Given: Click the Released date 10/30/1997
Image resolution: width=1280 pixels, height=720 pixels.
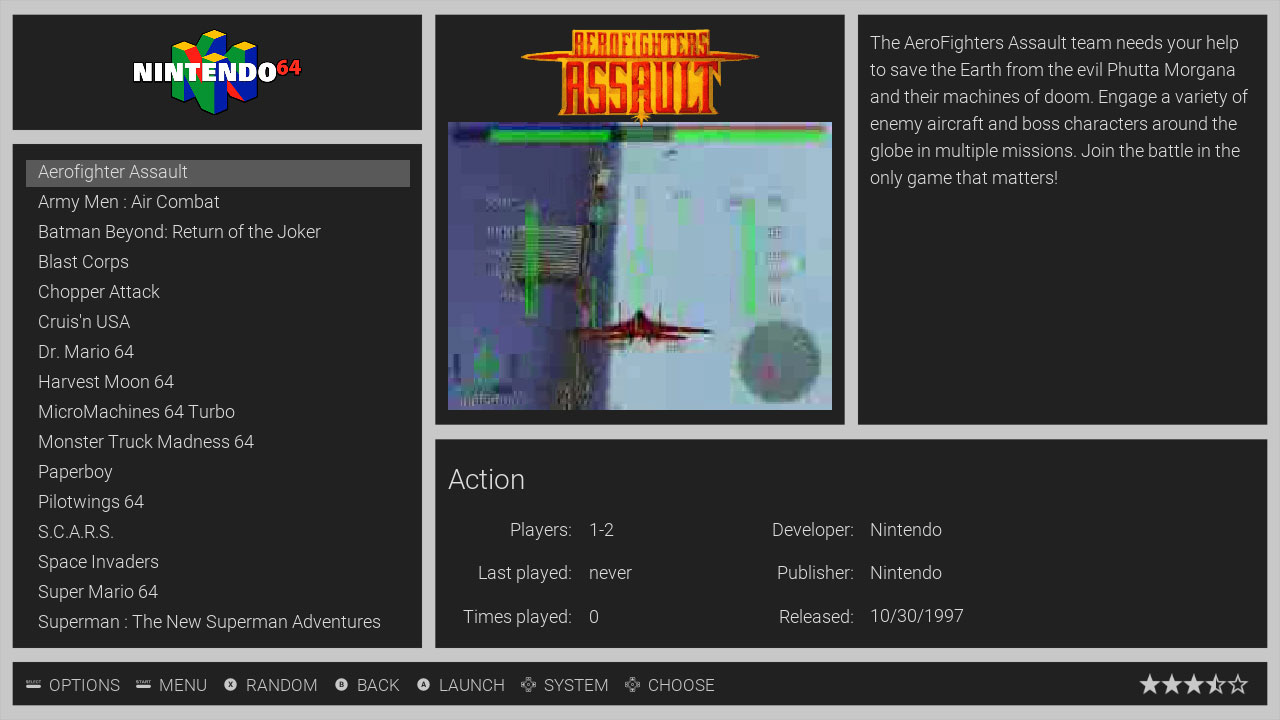Looking at the screenshot, I should pos(917,617).
